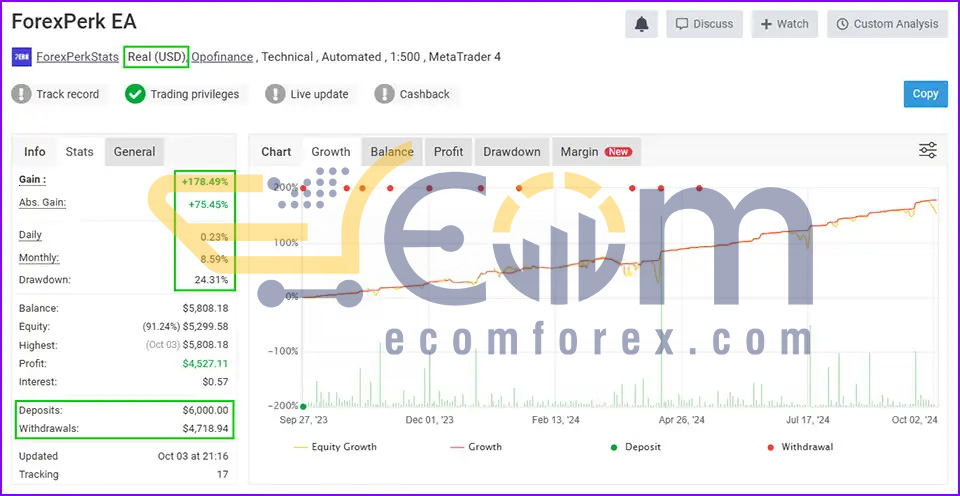The image size is (960, 496).
Task: Click the $5,808.18 Balance value
Action: click(x=205, y=309)
